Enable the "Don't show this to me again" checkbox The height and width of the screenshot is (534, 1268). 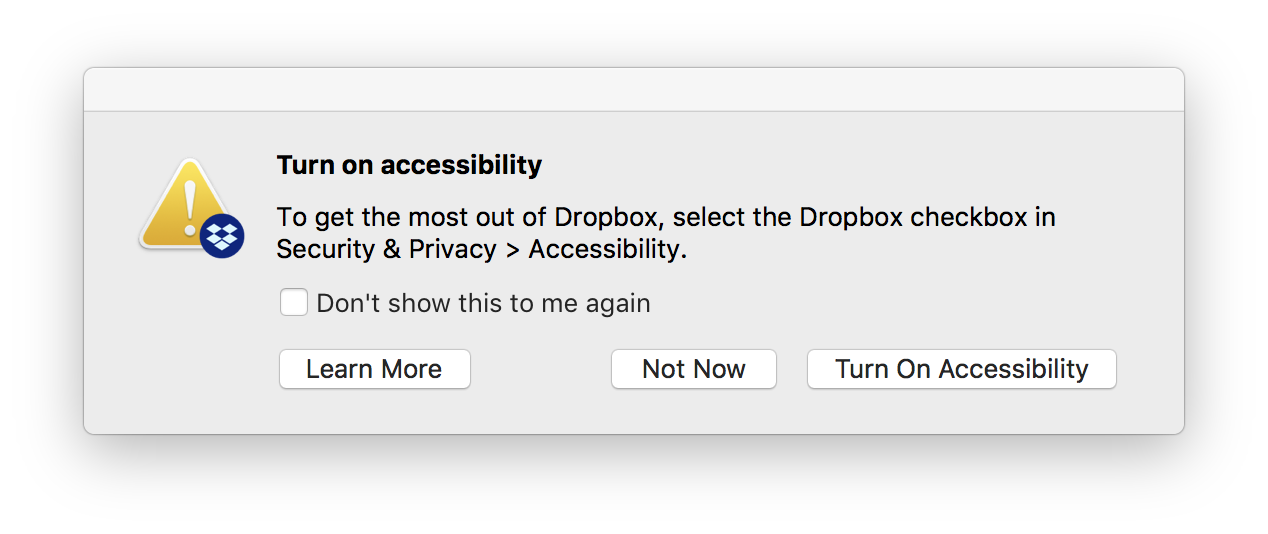pos(294,302)
